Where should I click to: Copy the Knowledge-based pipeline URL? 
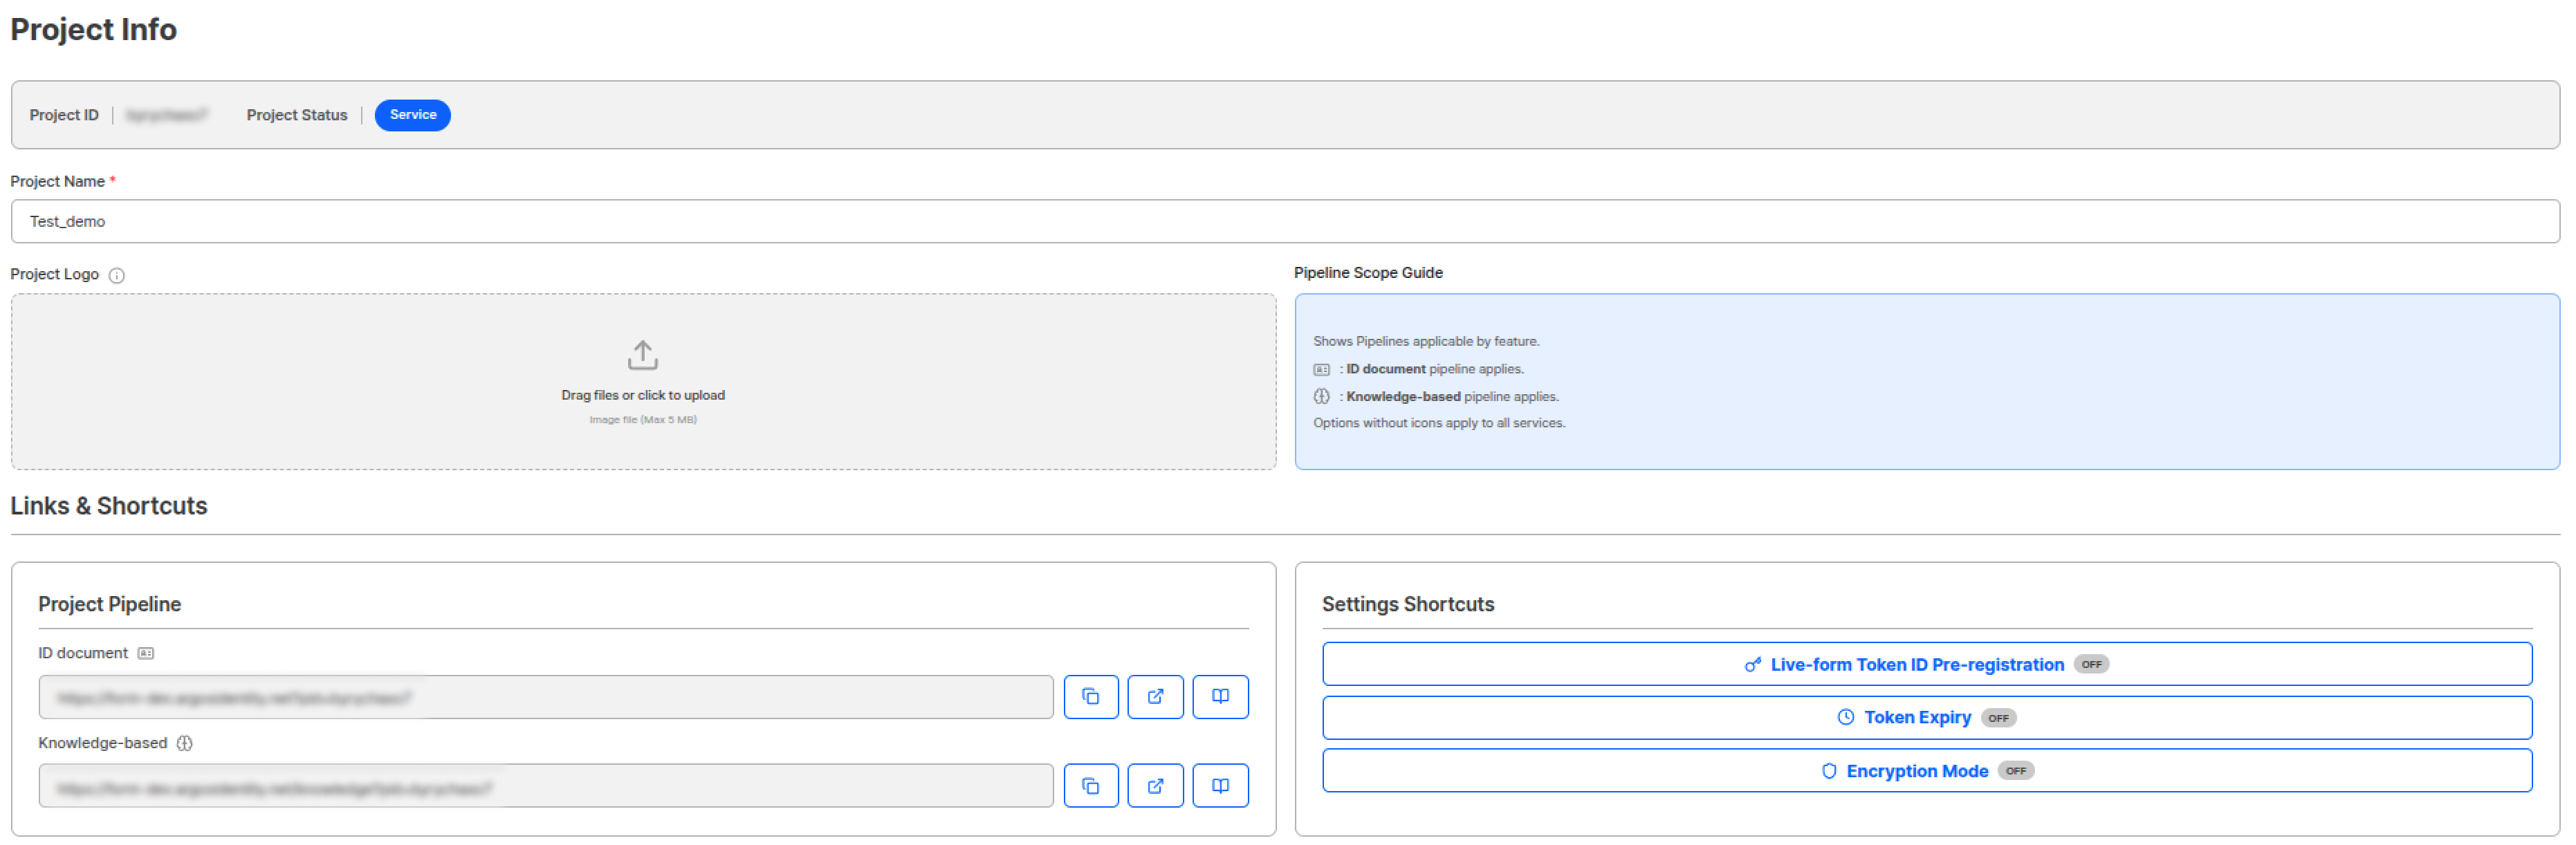pos(1091,785)
